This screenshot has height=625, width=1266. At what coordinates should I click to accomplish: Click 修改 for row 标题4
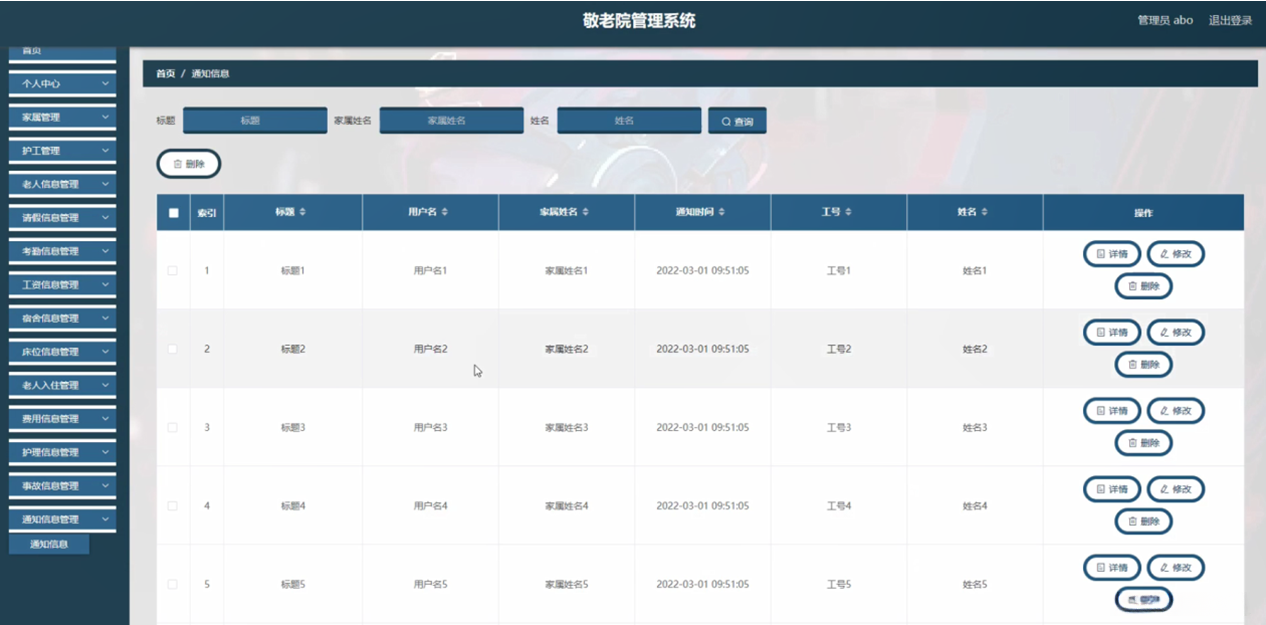[x=1175, y=489]
